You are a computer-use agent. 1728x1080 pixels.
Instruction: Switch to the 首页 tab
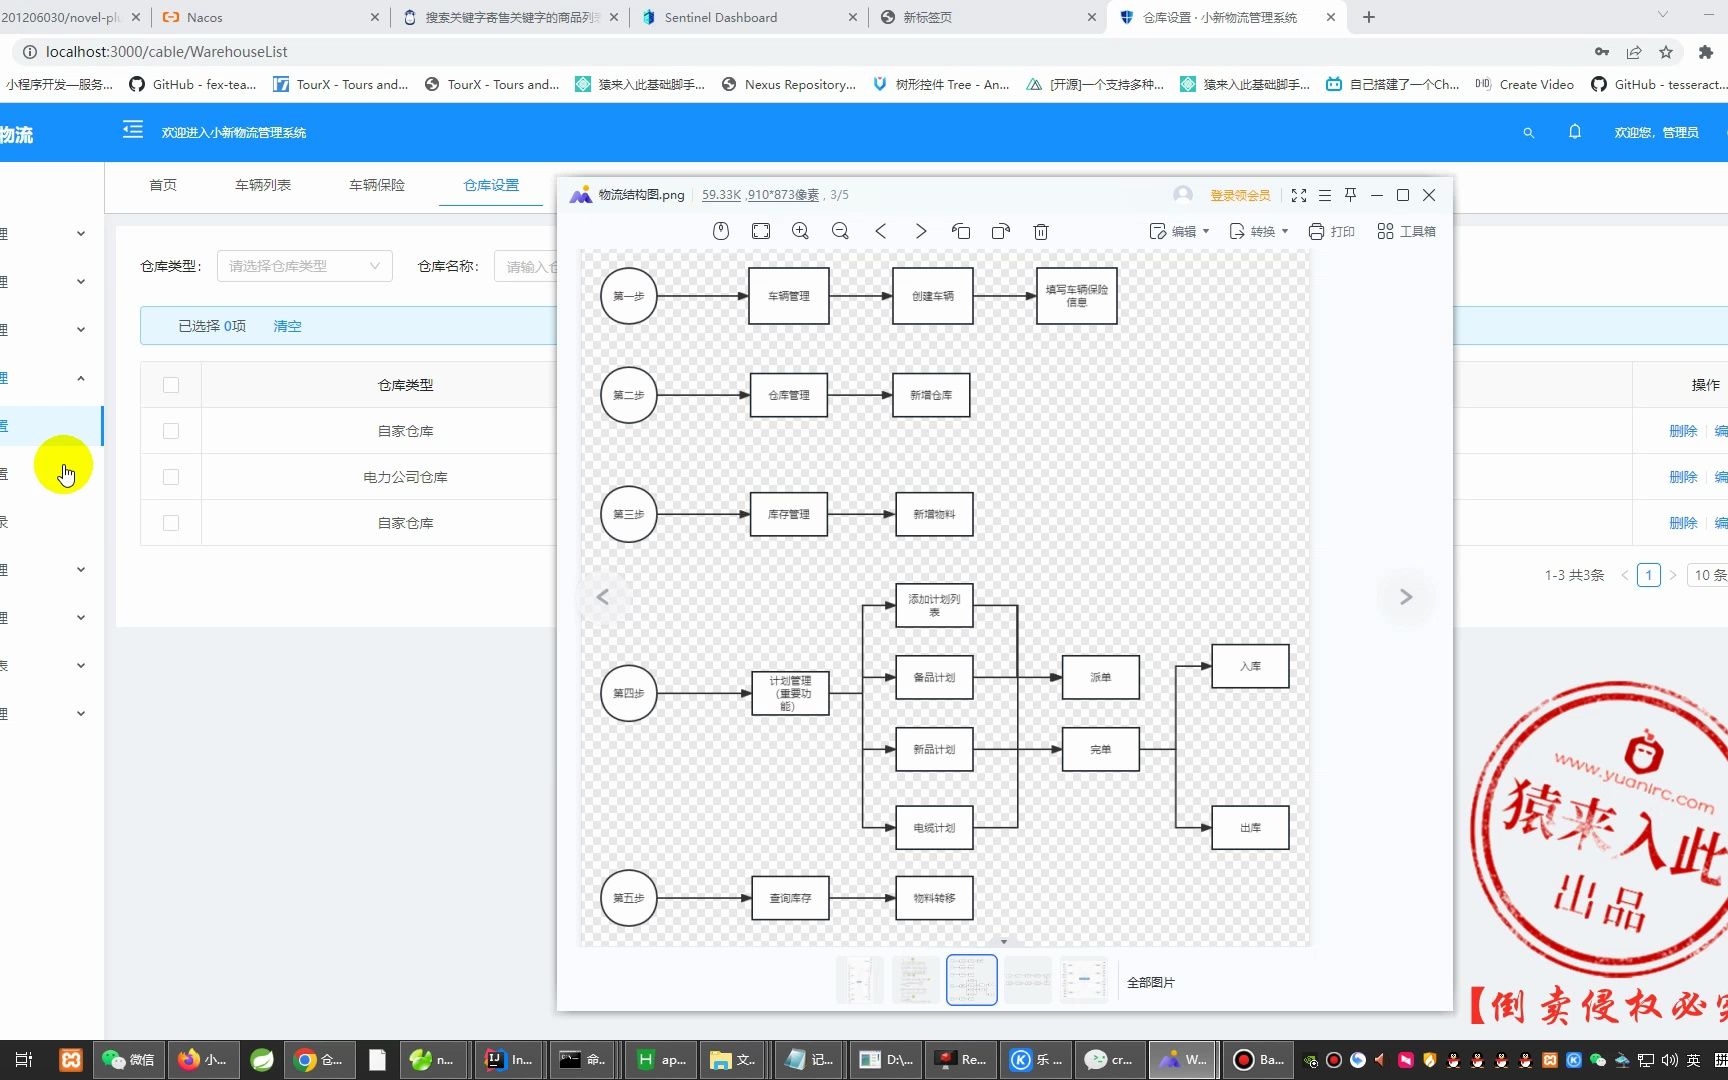163,184
